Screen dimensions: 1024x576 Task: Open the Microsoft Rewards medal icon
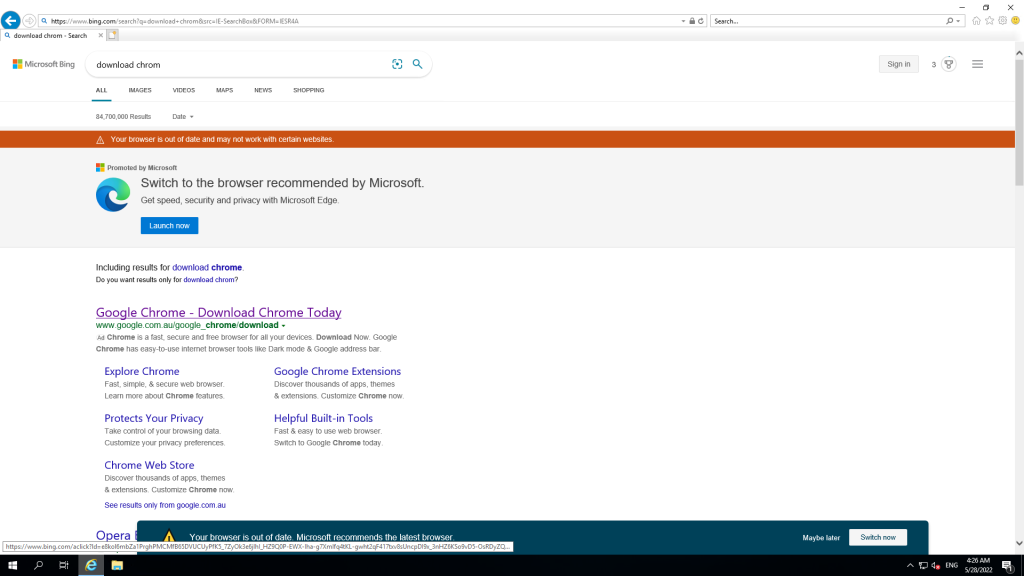click(948, 64)
